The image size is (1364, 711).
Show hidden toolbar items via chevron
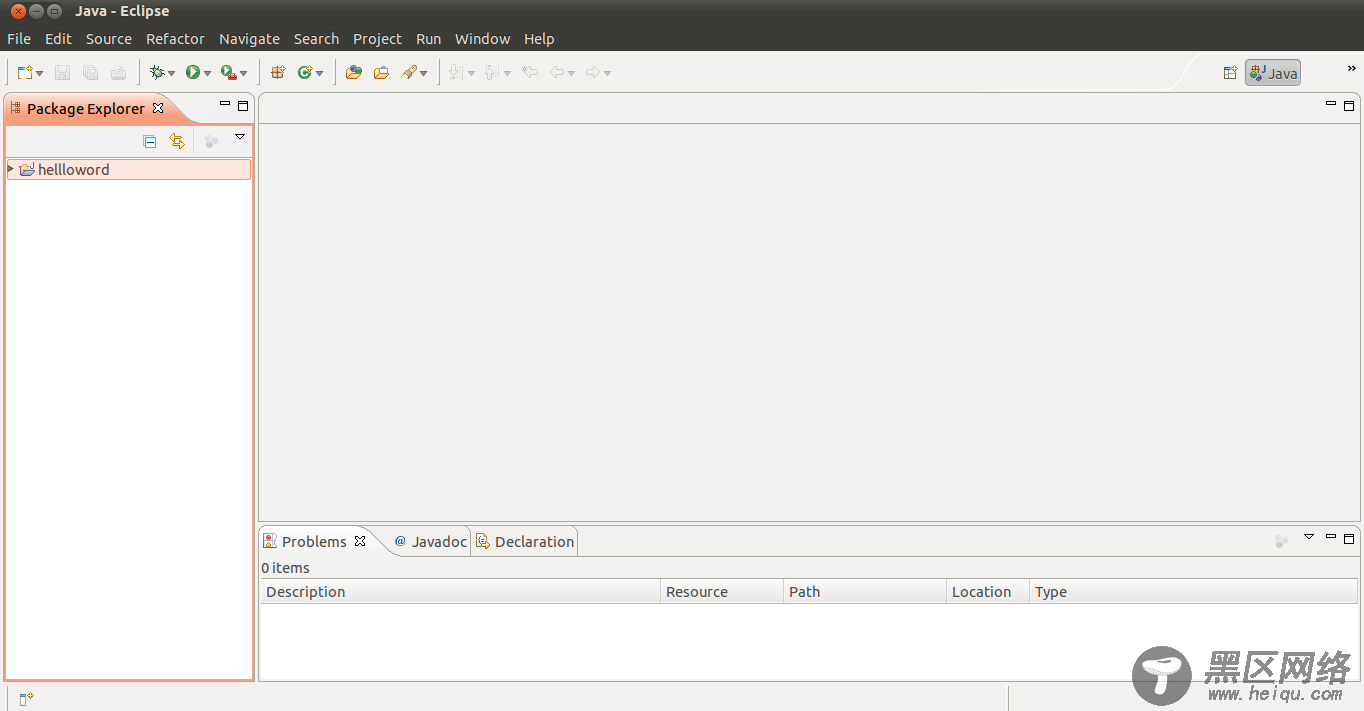coord(1351,69)
